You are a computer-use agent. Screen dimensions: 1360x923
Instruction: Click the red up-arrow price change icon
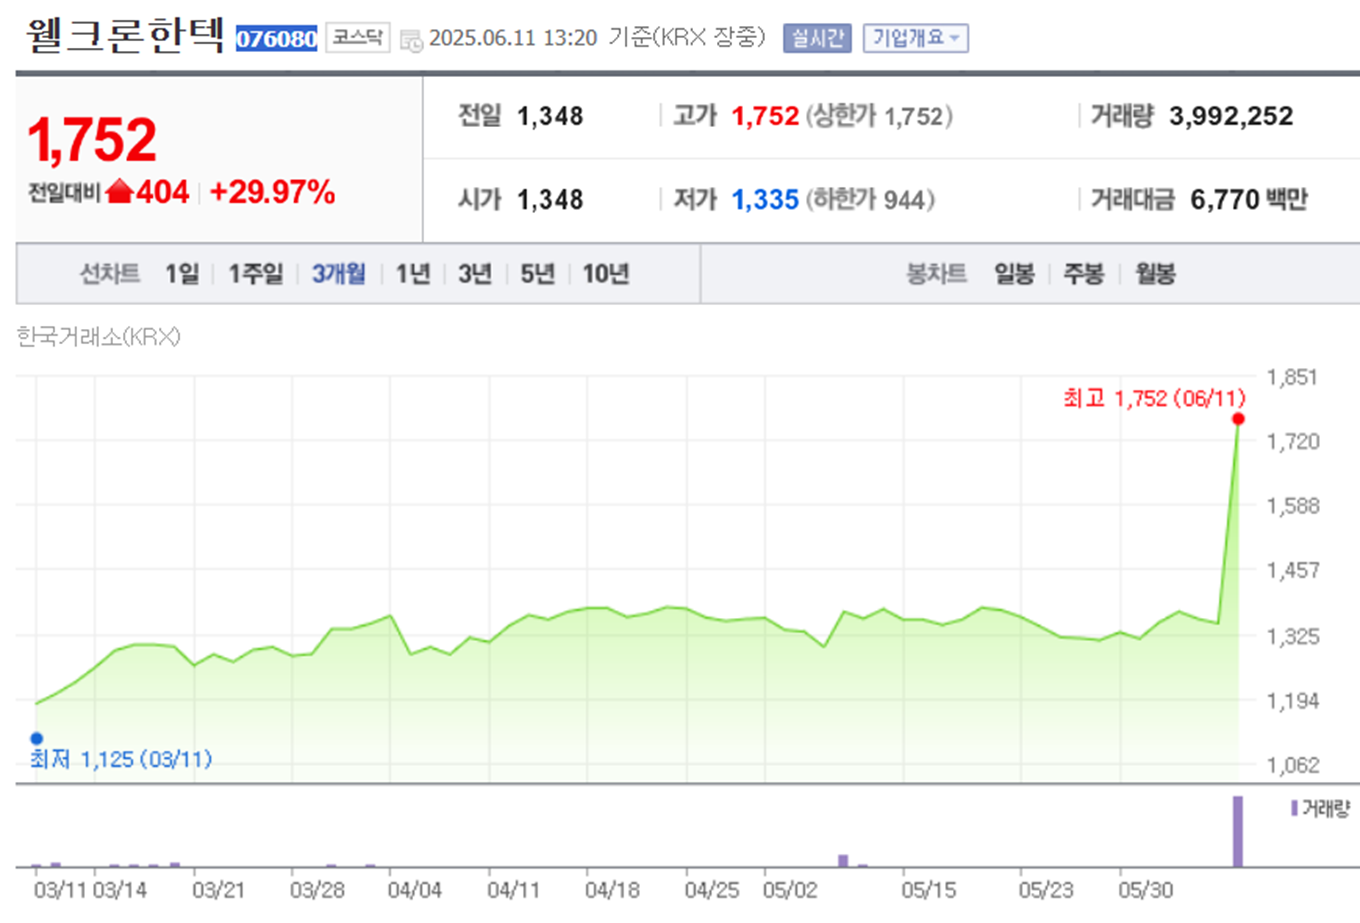click(x=119, y=190)
